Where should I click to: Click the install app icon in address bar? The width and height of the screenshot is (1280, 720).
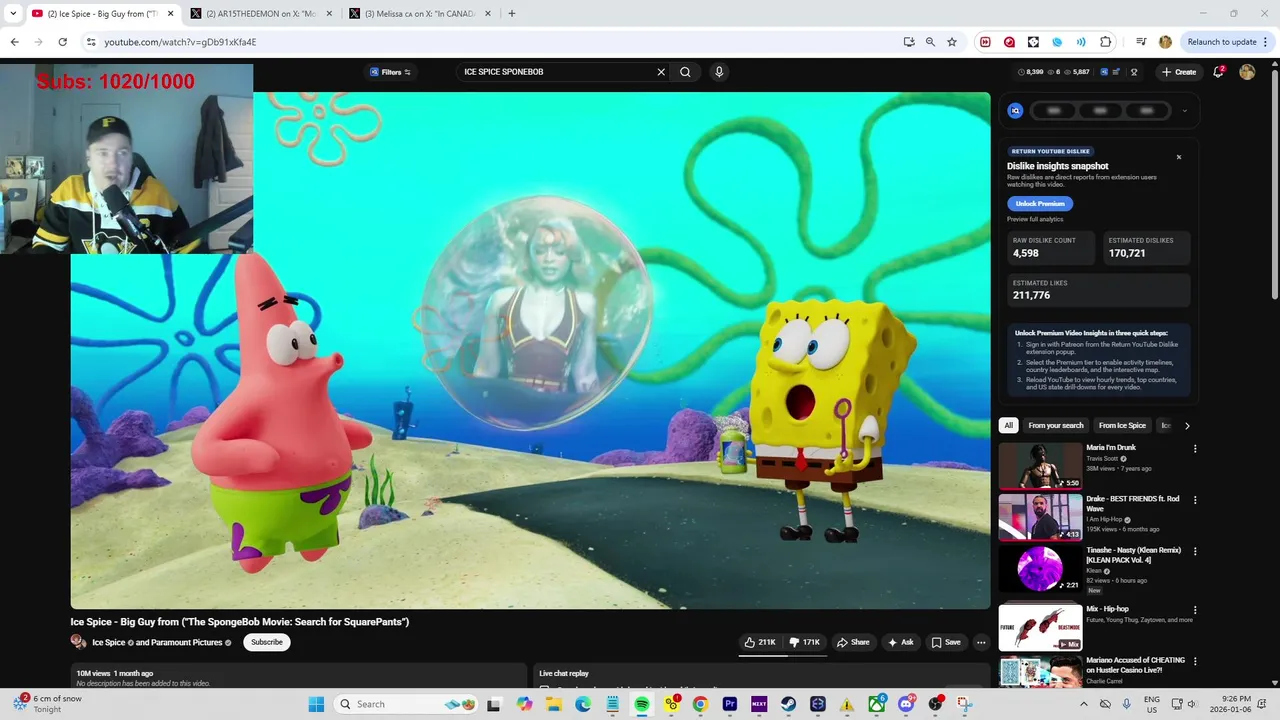click(908, 42)
